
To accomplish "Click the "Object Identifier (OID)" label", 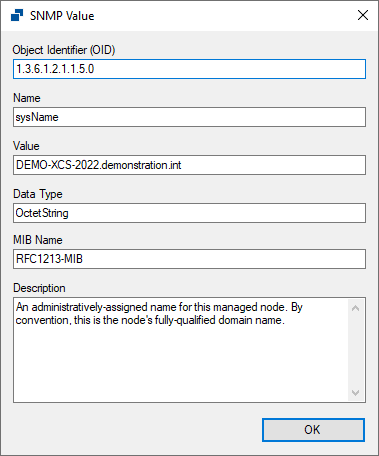I will pos(64,50).
